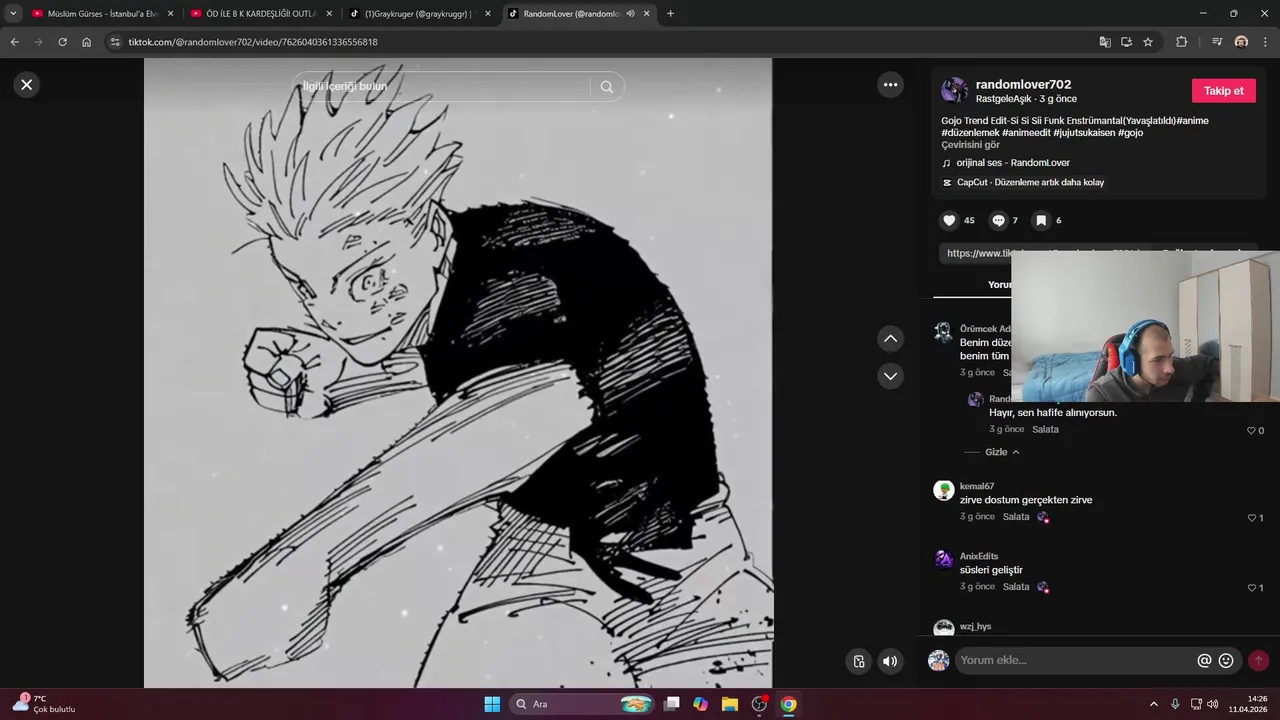1280x720 pixels.
Task: Open File Explorer from taskbar
Action: pyautogui.click(x=730, y=704)
